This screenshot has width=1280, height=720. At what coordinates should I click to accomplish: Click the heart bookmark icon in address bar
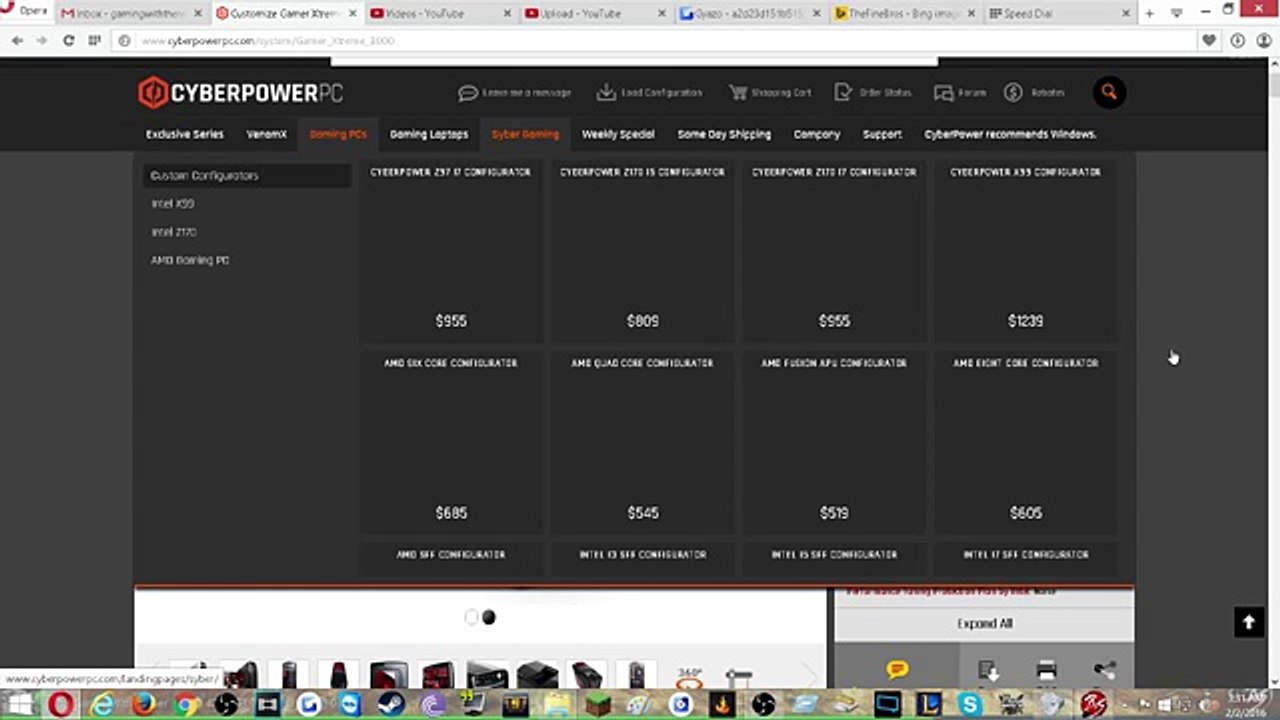coord(1209,41)
